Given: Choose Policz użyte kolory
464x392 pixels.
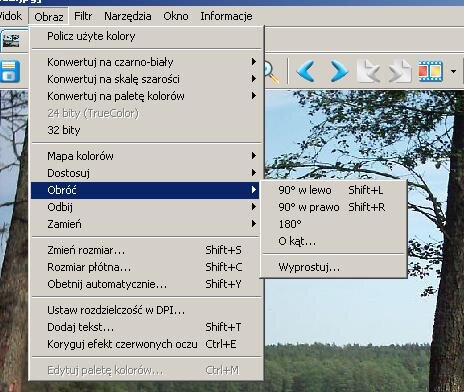Looking at the screenshot, I should pyautogui.click(x=145, y=36).
